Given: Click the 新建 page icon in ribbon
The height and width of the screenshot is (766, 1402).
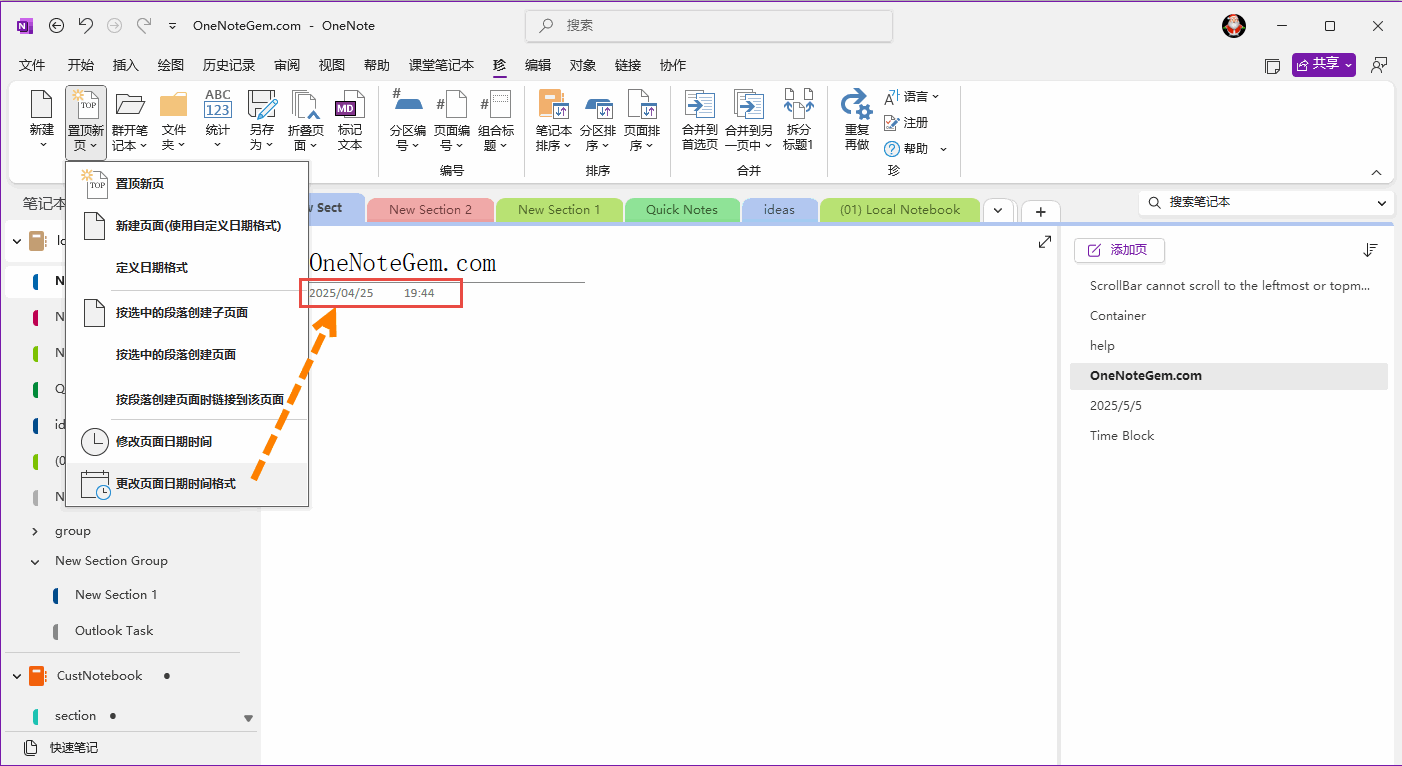Looking at the screenshot, I should (x=41, y=104).
